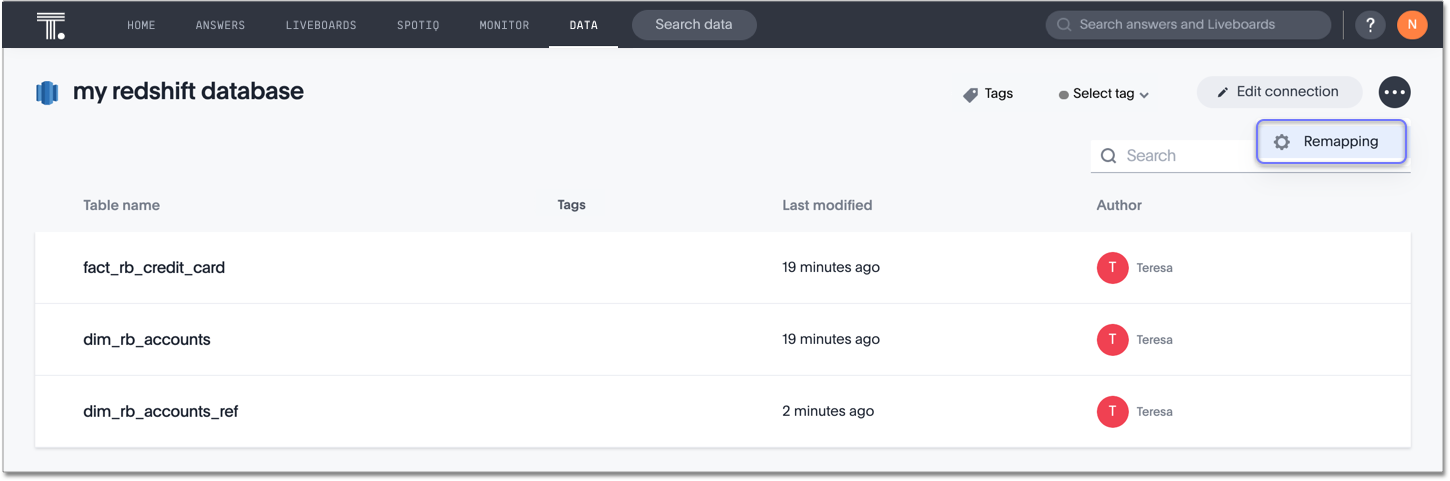Image resolution: width=1450 pixels, height=481 pixels.
Task: Open the Liveboards tab
Action: [321, 25]
